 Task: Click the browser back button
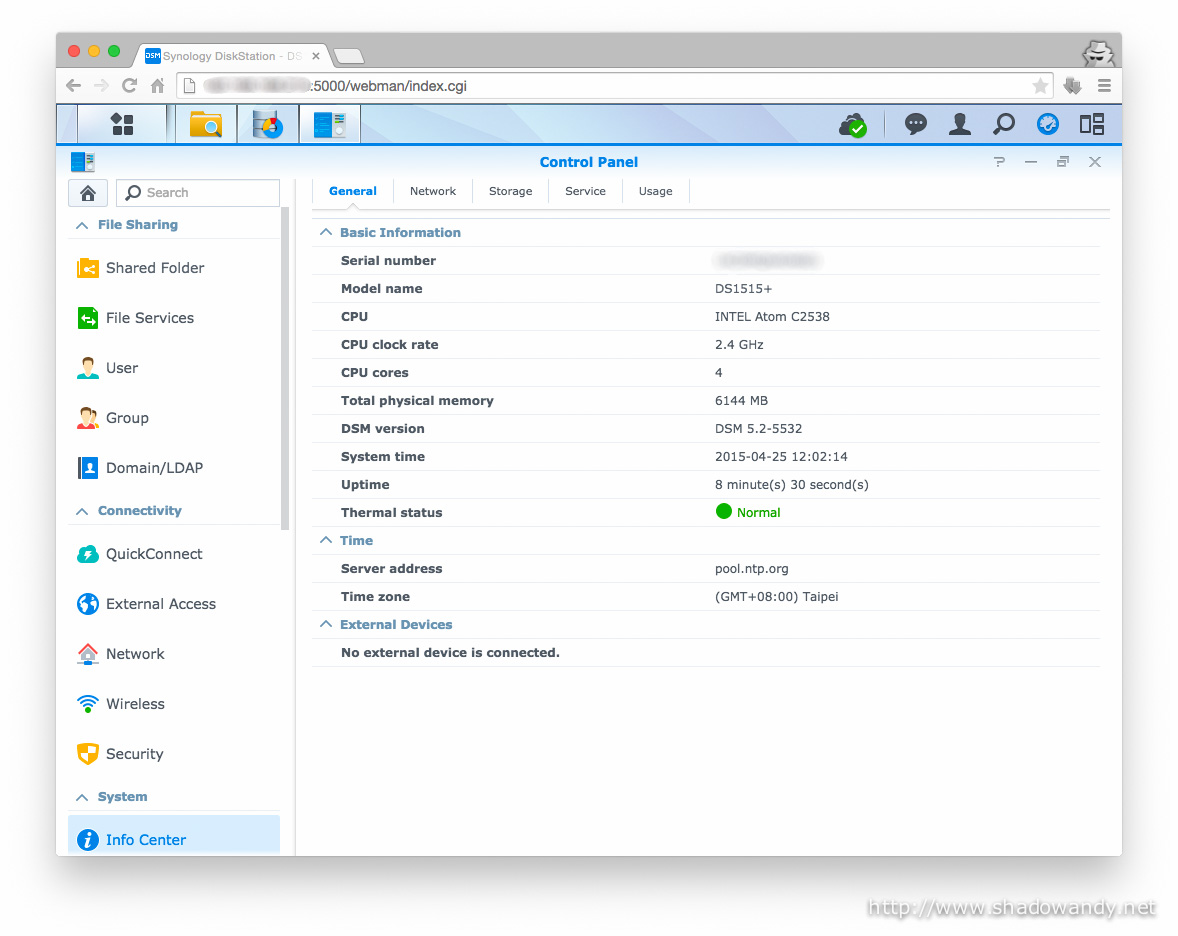pyautogui.click(x=74, y=86)
